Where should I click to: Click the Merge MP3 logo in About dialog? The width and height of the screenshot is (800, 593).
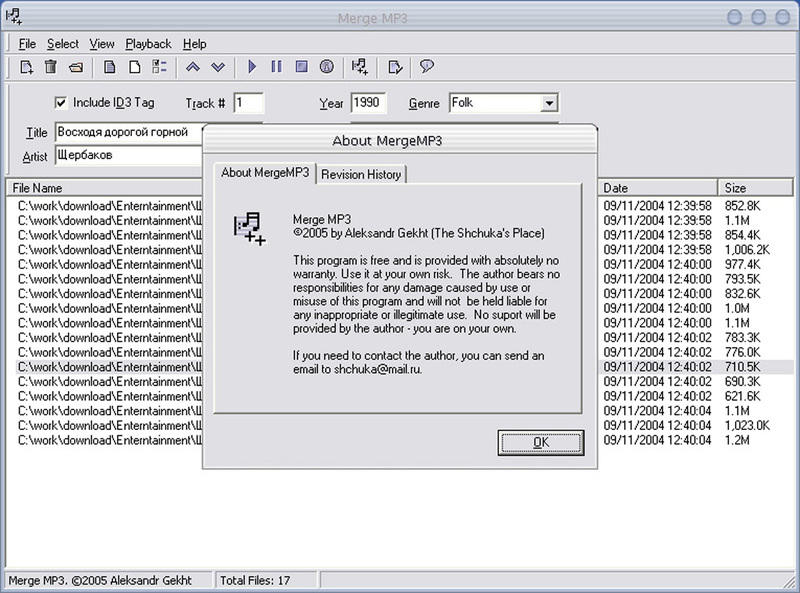click(250, 229)
